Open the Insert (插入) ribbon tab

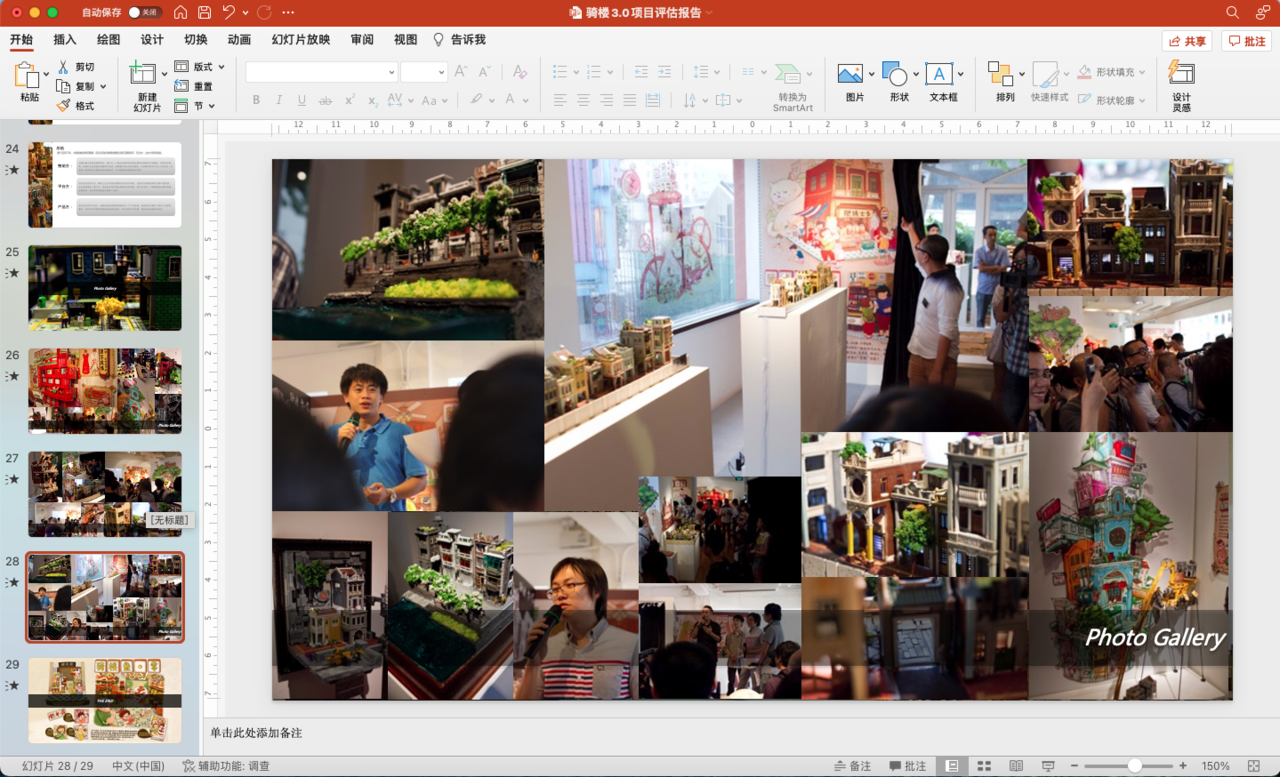(65, 40)
